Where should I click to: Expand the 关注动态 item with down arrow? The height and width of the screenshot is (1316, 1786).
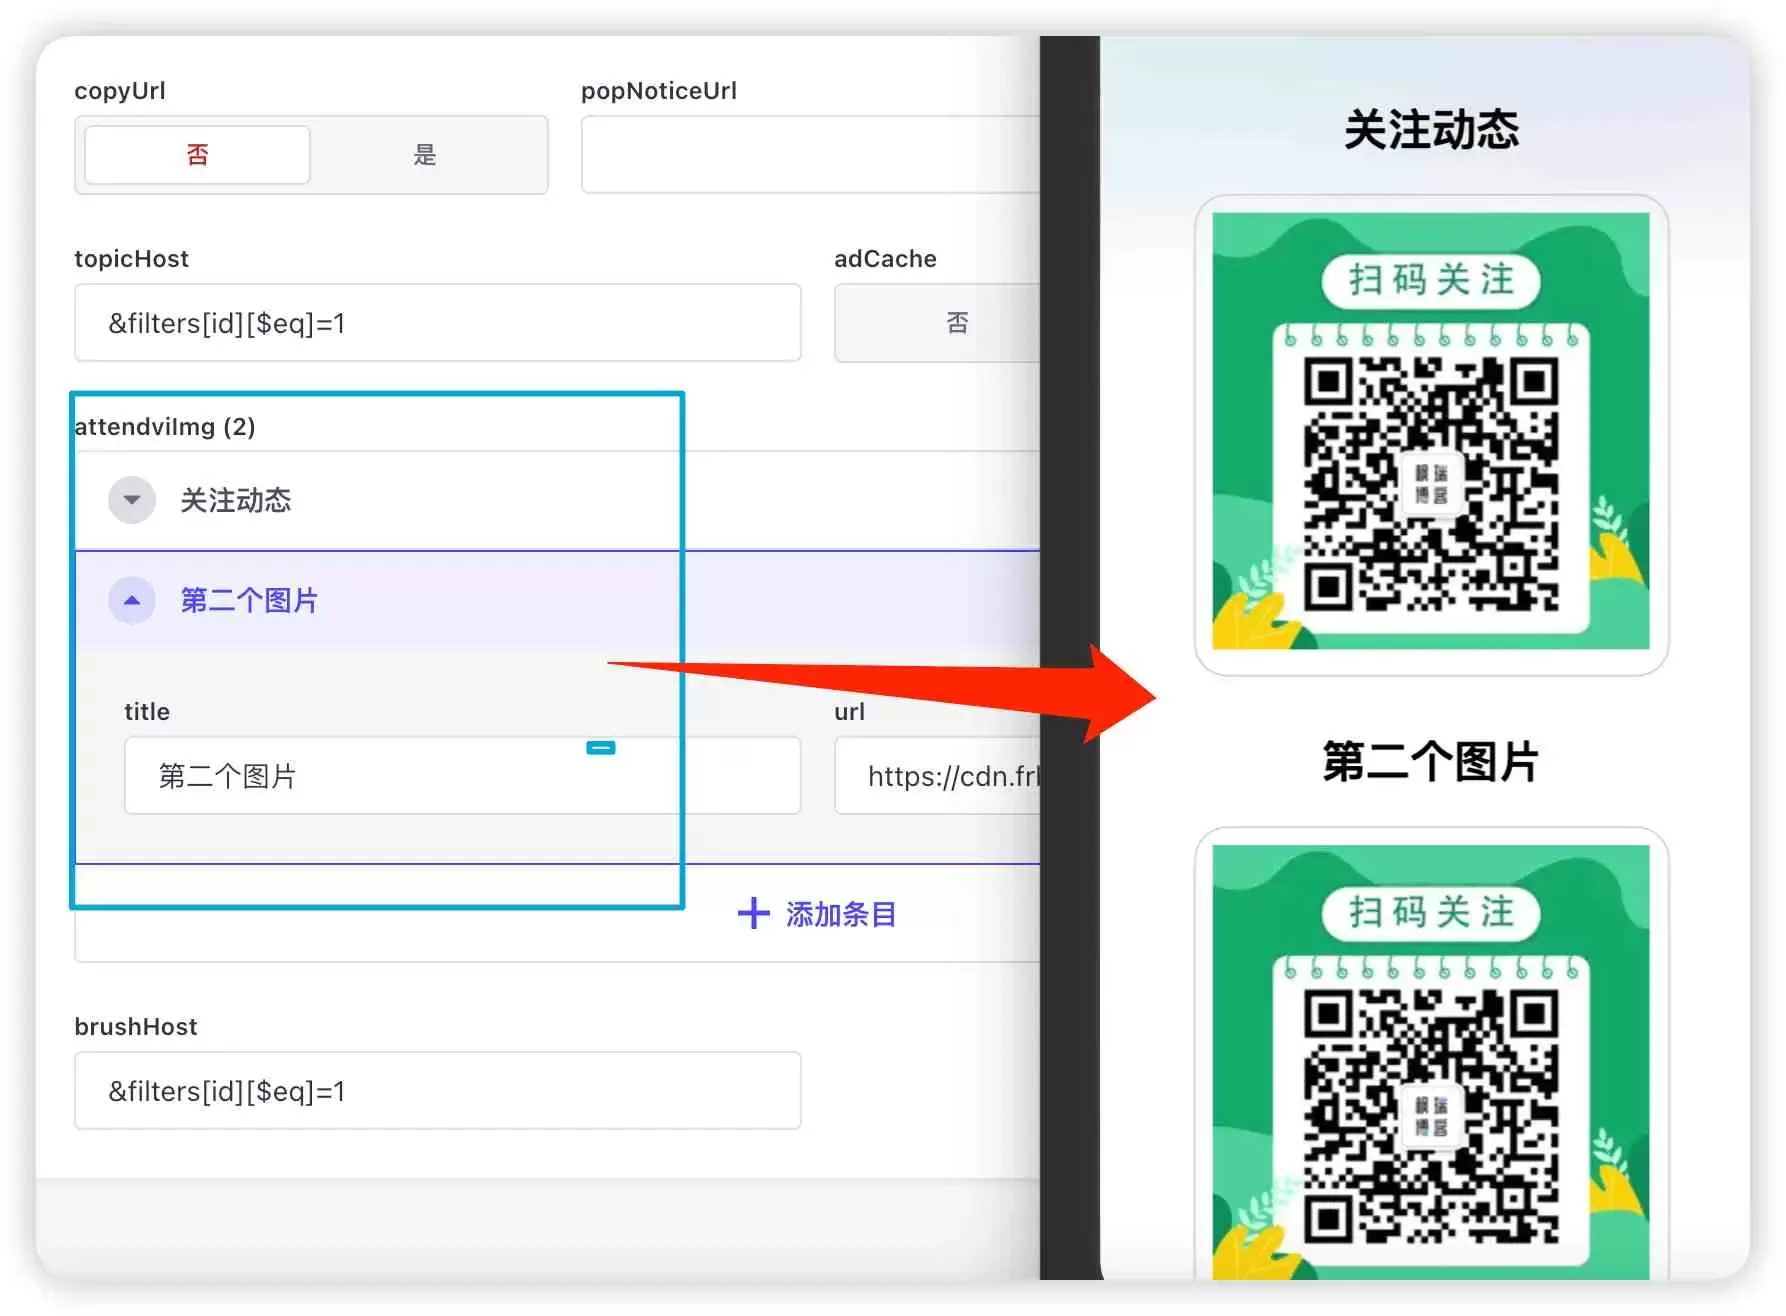[x=132, y=500]
